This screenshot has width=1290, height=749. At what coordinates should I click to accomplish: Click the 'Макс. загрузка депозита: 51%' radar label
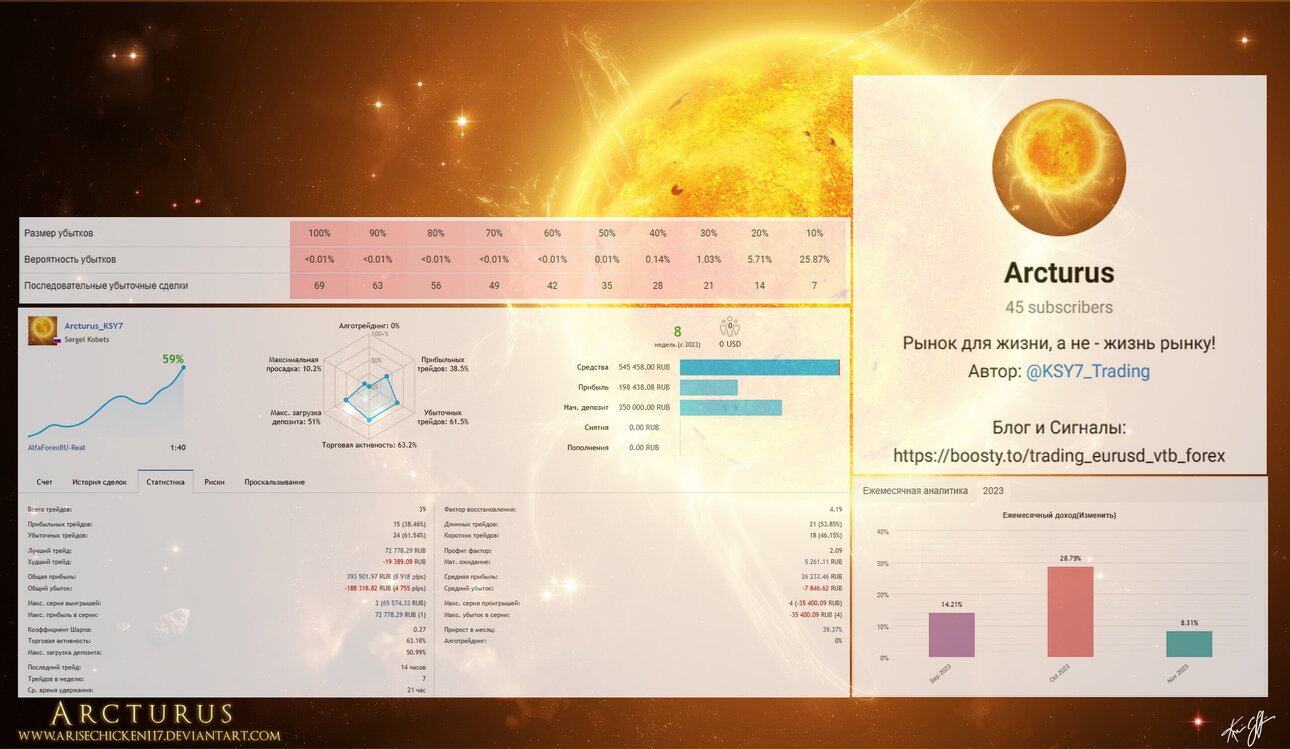[x=295, y=417]
